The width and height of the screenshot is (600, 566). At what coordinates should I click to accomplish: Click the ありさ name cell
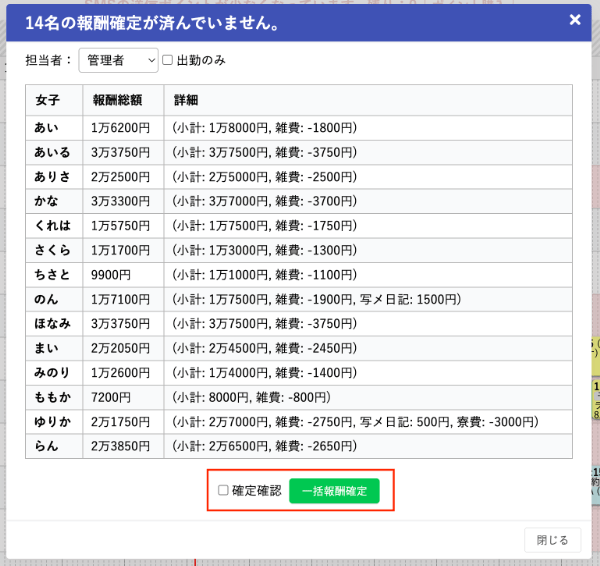pyautogui.click(x=52, y=177)
